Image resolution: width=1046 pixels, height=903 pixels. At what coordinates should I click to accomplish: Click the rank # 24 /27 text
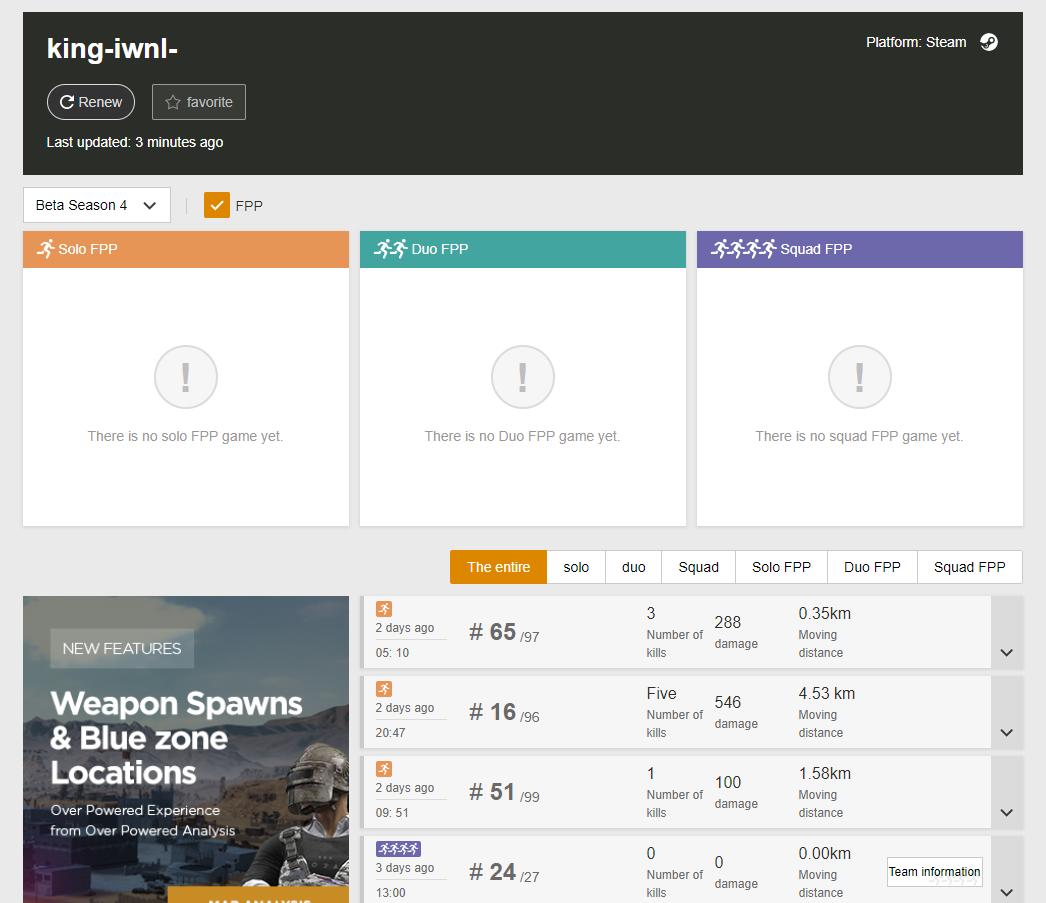tap(504, 872)
